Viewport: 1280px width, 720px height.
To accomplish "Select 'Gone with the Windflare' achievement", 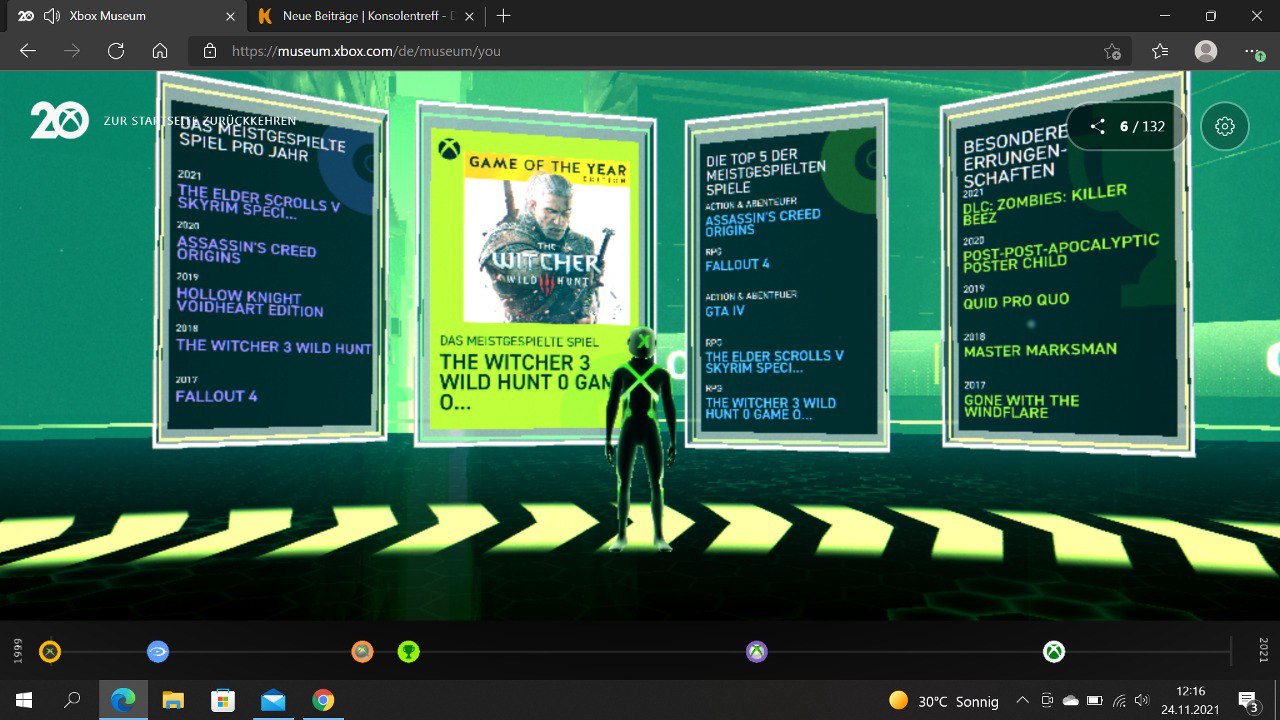I will click(1021, 406).
